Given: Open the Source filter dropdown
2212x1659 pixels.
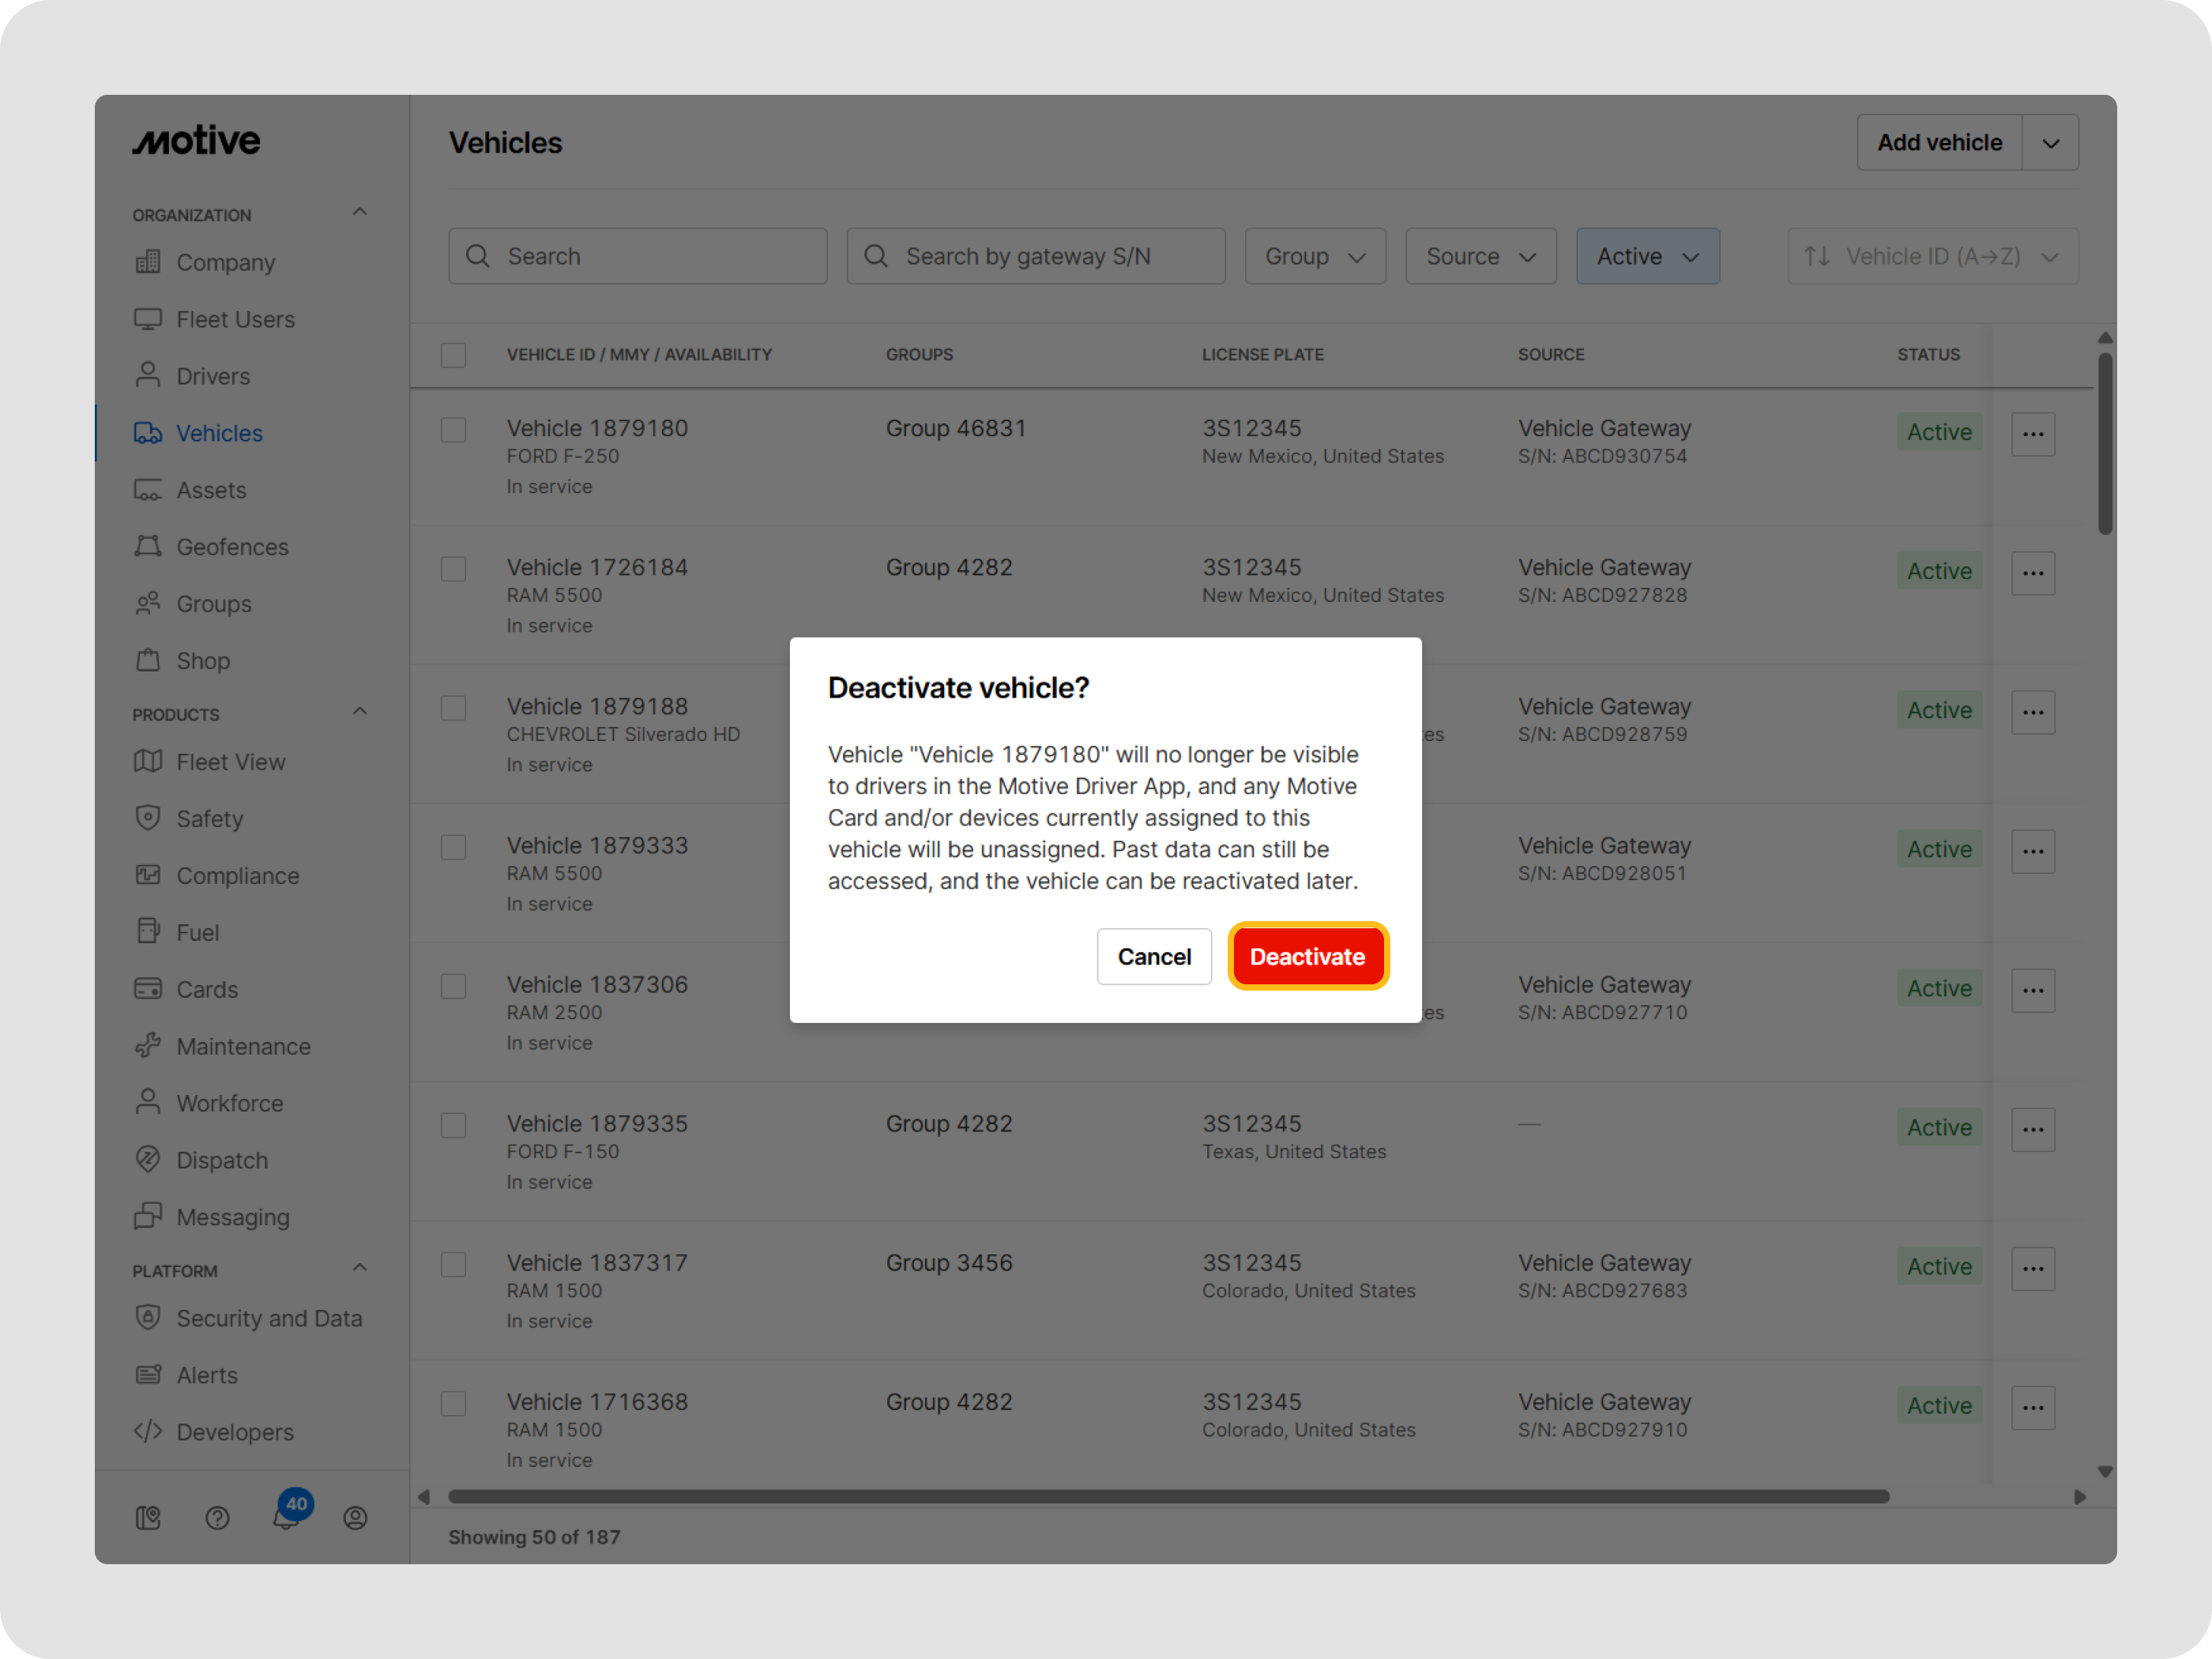Looking at the screenshot, I should (1480, 256).
